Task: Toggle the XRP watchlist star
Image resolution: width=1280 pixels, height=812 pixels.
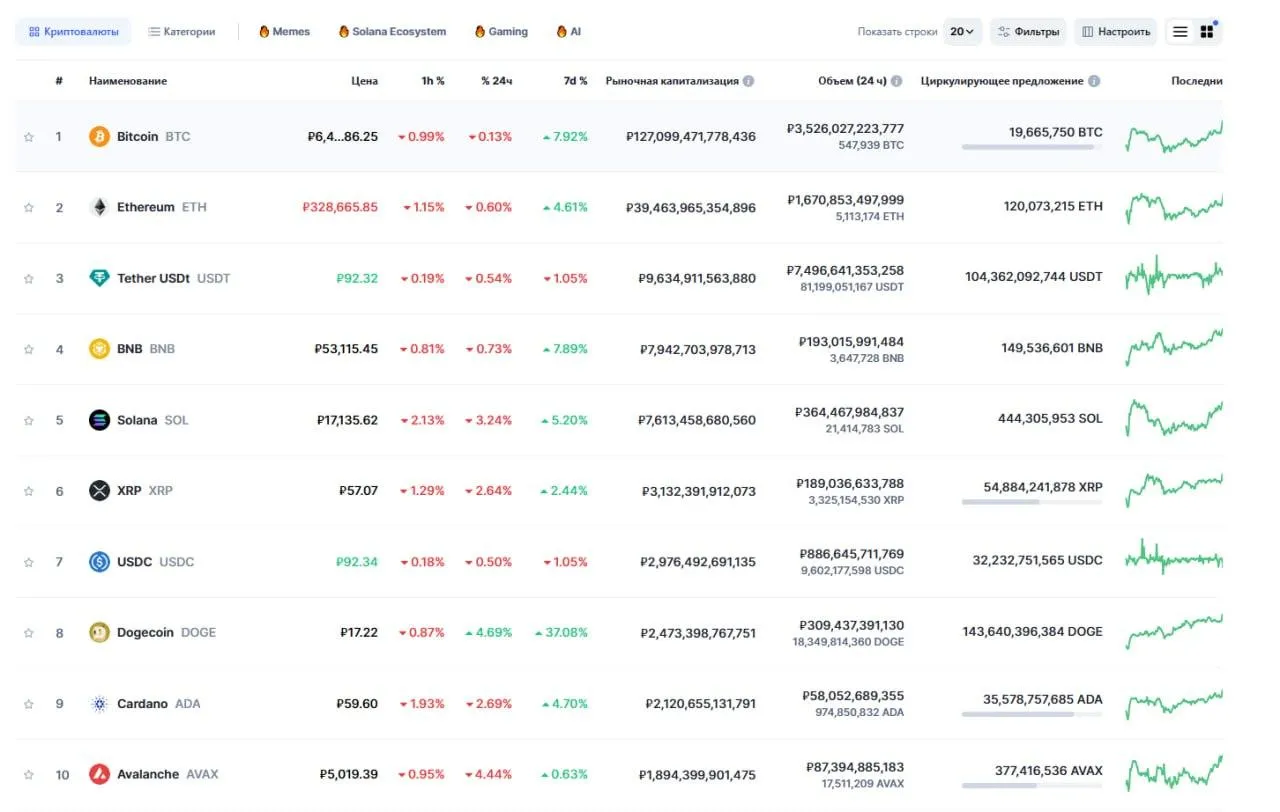Action: click(x=29, y=491)
